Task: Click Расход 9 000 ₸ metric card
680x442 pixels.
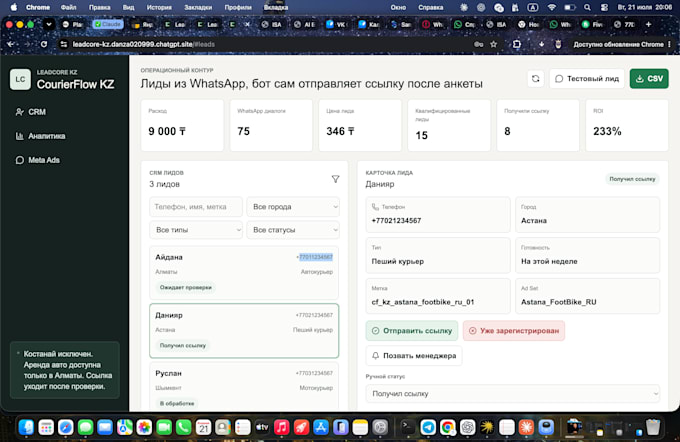Action: tap(182, 125)
